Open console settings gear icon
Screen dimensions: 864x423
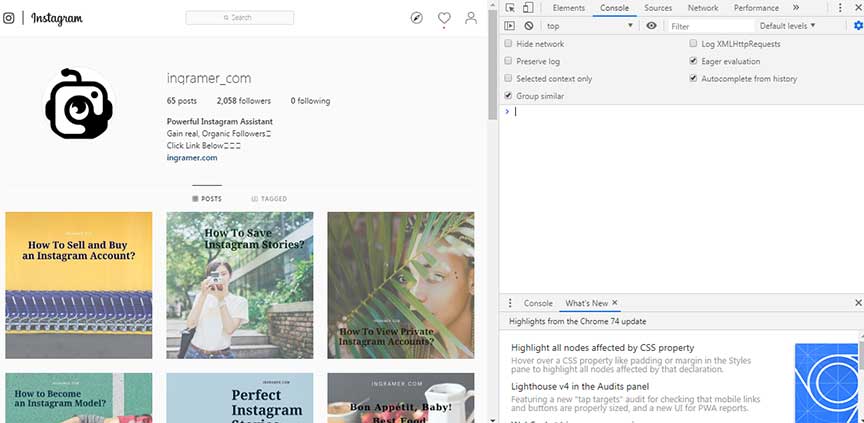pos(858,26)
